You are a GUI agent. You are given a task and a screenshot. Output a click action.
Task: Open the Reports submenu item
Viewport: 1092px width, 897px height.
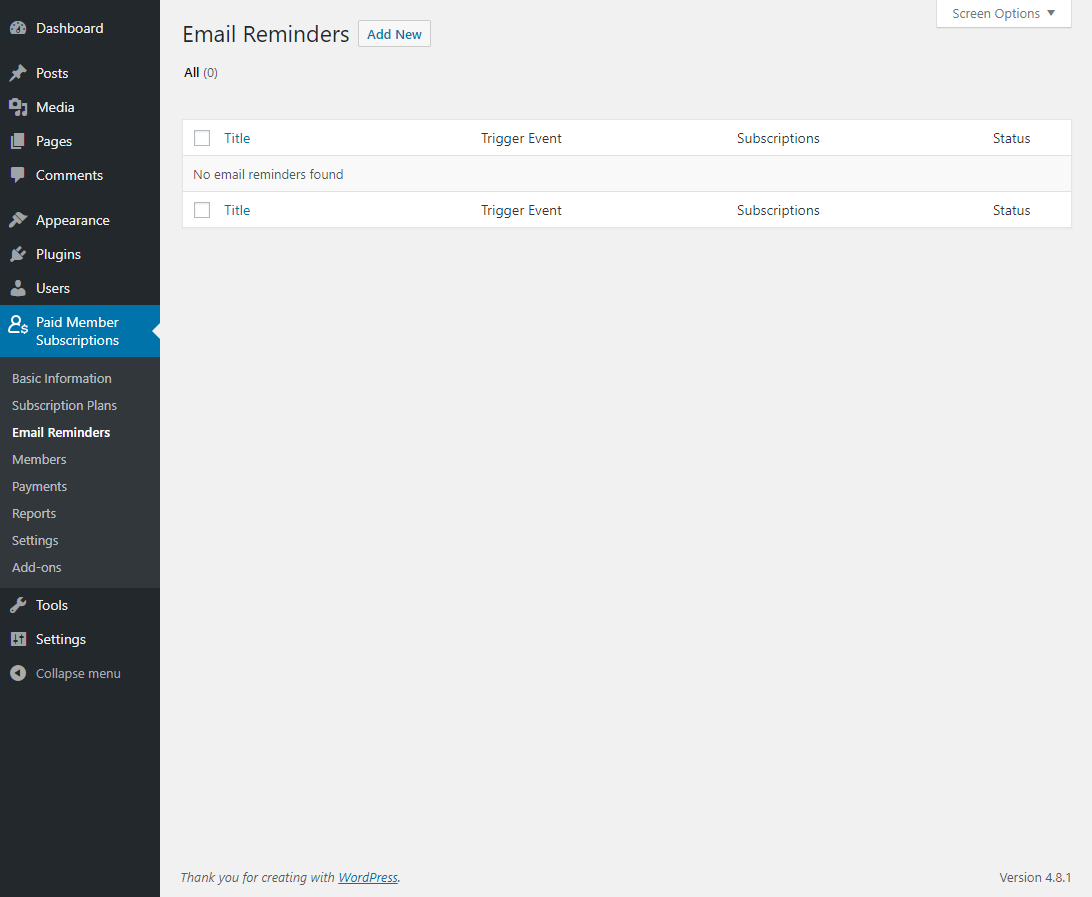pos(33,514)
